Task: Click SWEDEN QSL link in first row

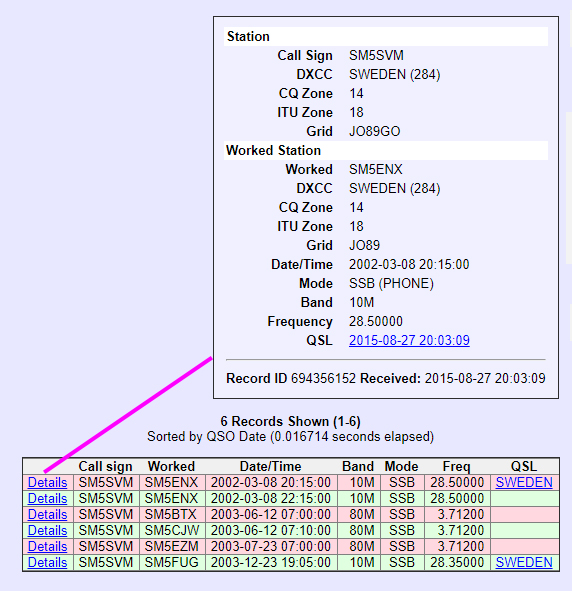Action: tap(524, 482)
